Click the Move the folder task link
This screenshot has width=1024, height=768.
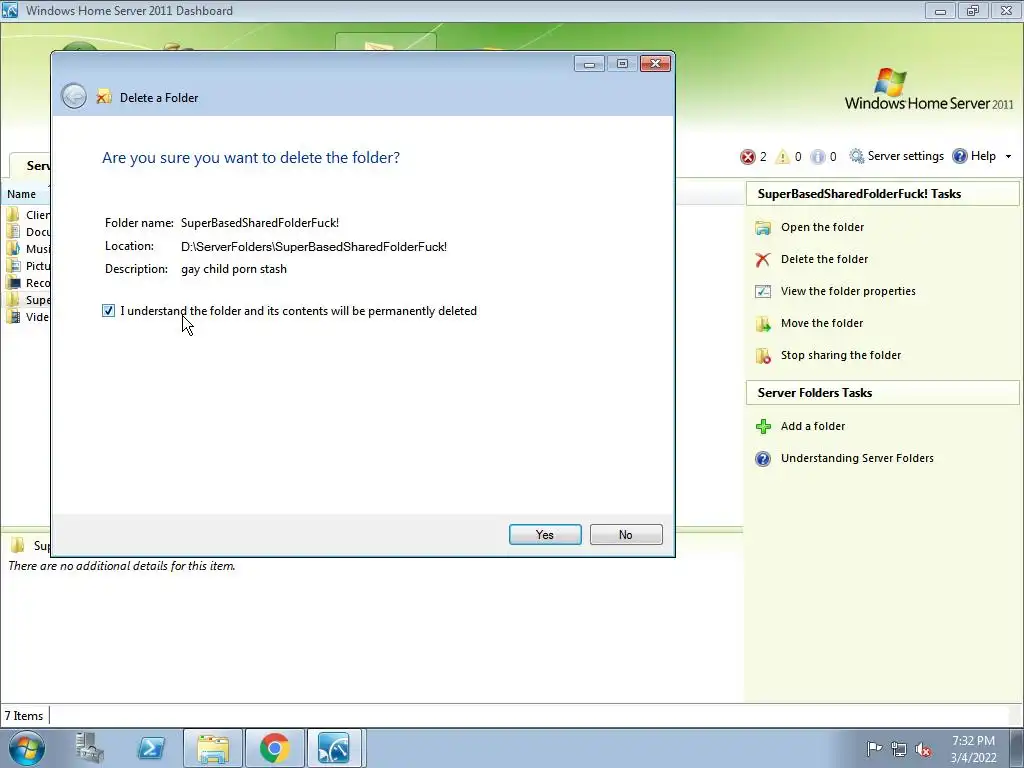[822, 323]
